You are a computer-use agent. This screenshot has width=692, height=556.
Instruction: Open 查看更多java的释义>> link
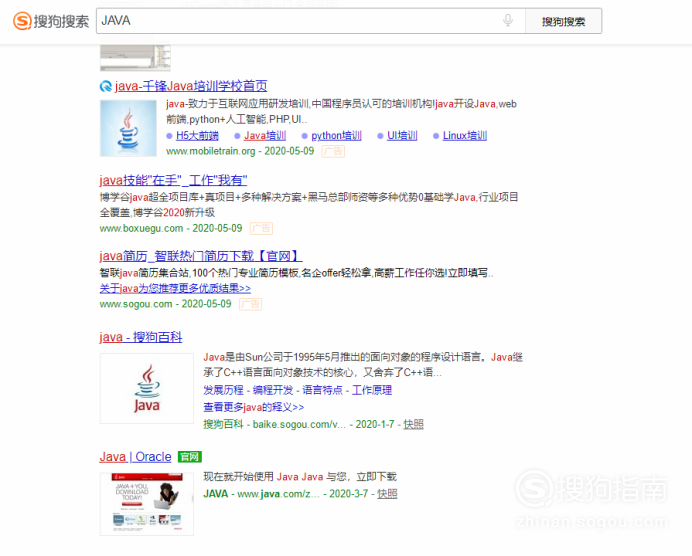click(253, 407)
